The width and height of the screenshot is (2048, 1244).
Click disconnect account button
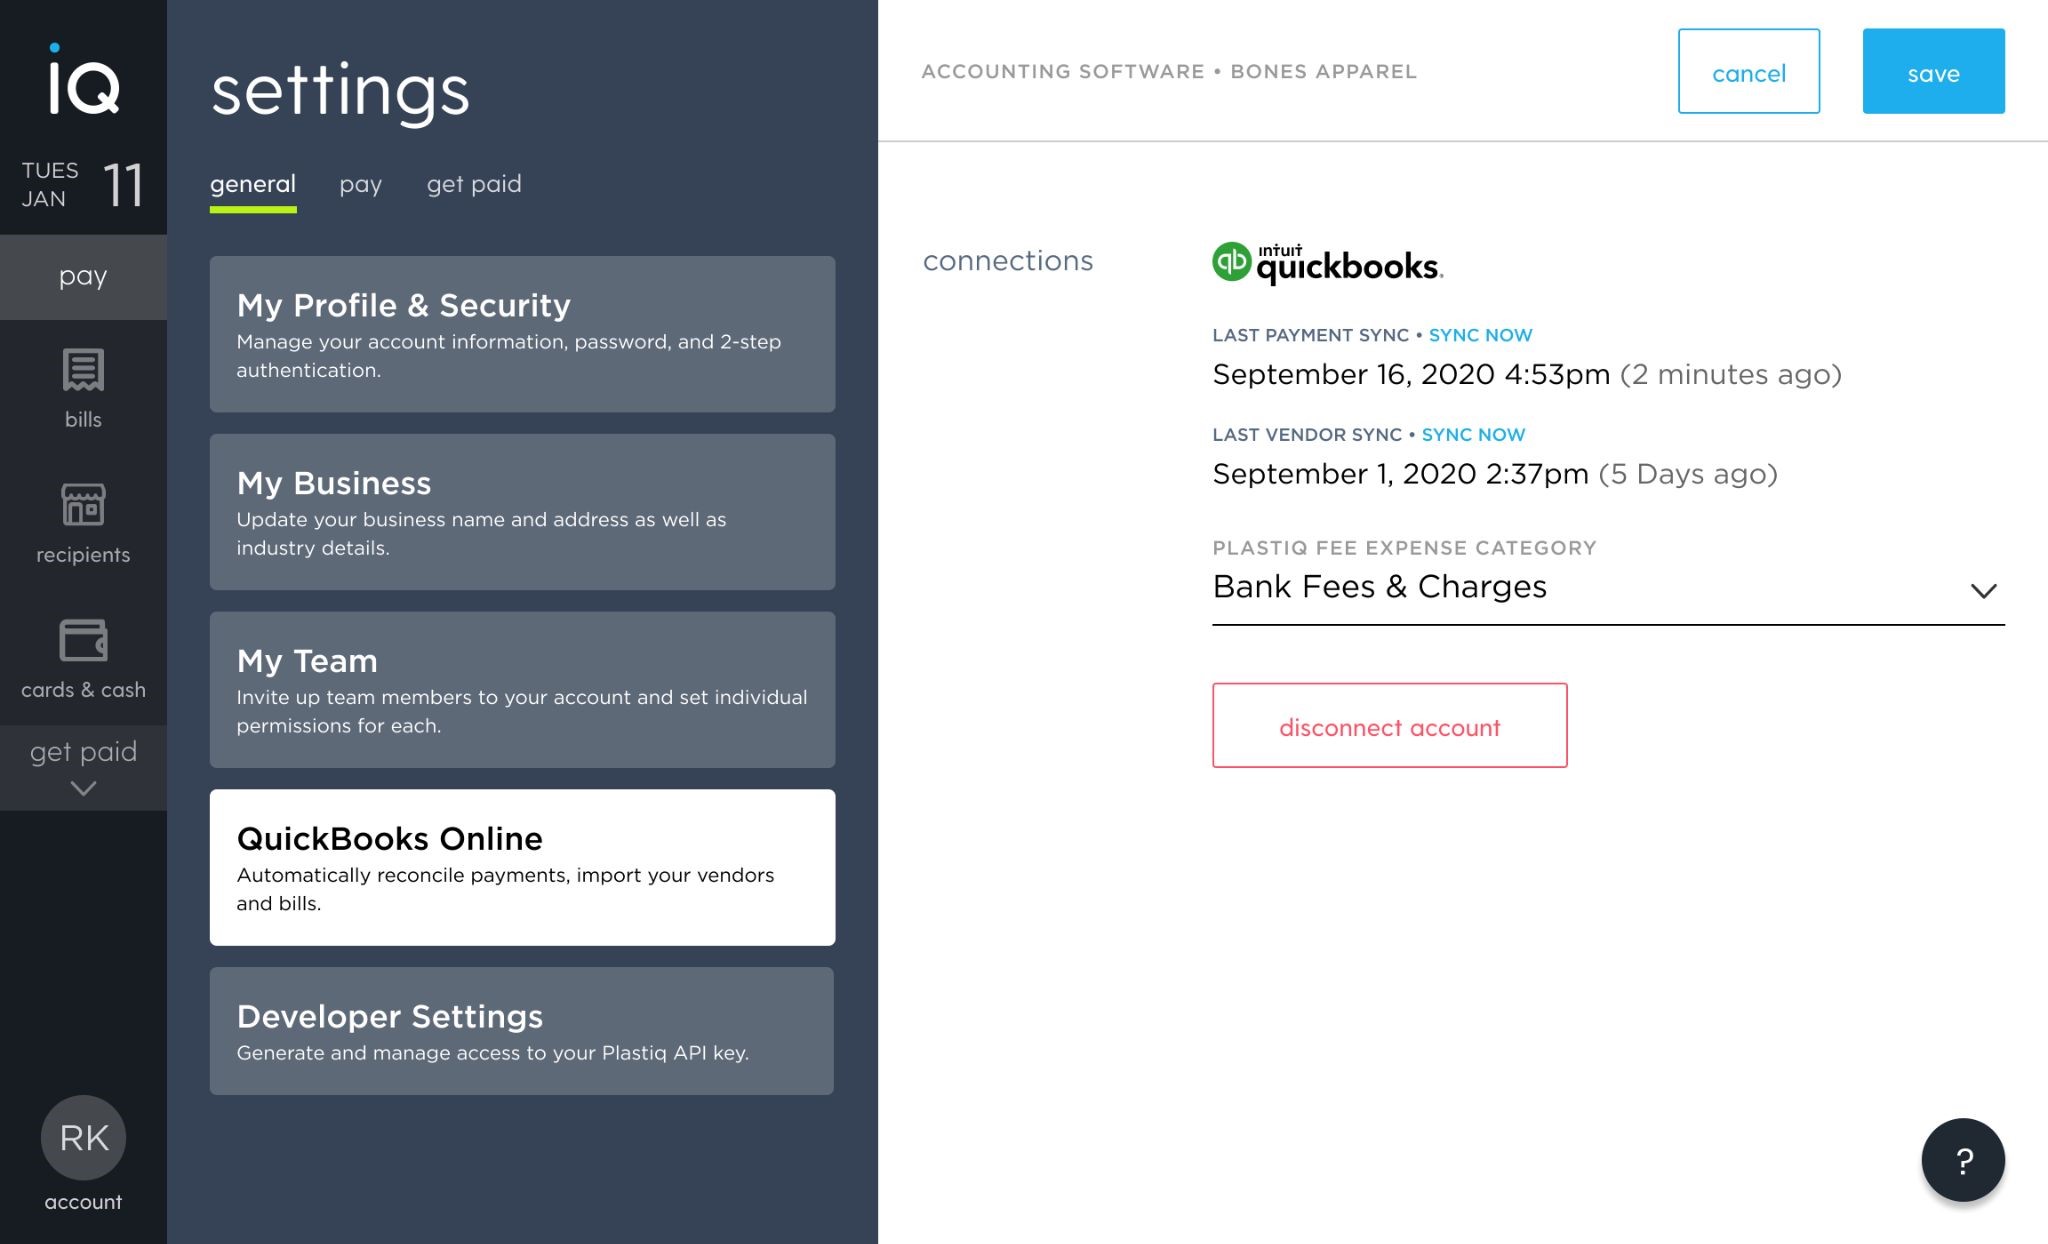[x=1389, y=726]
